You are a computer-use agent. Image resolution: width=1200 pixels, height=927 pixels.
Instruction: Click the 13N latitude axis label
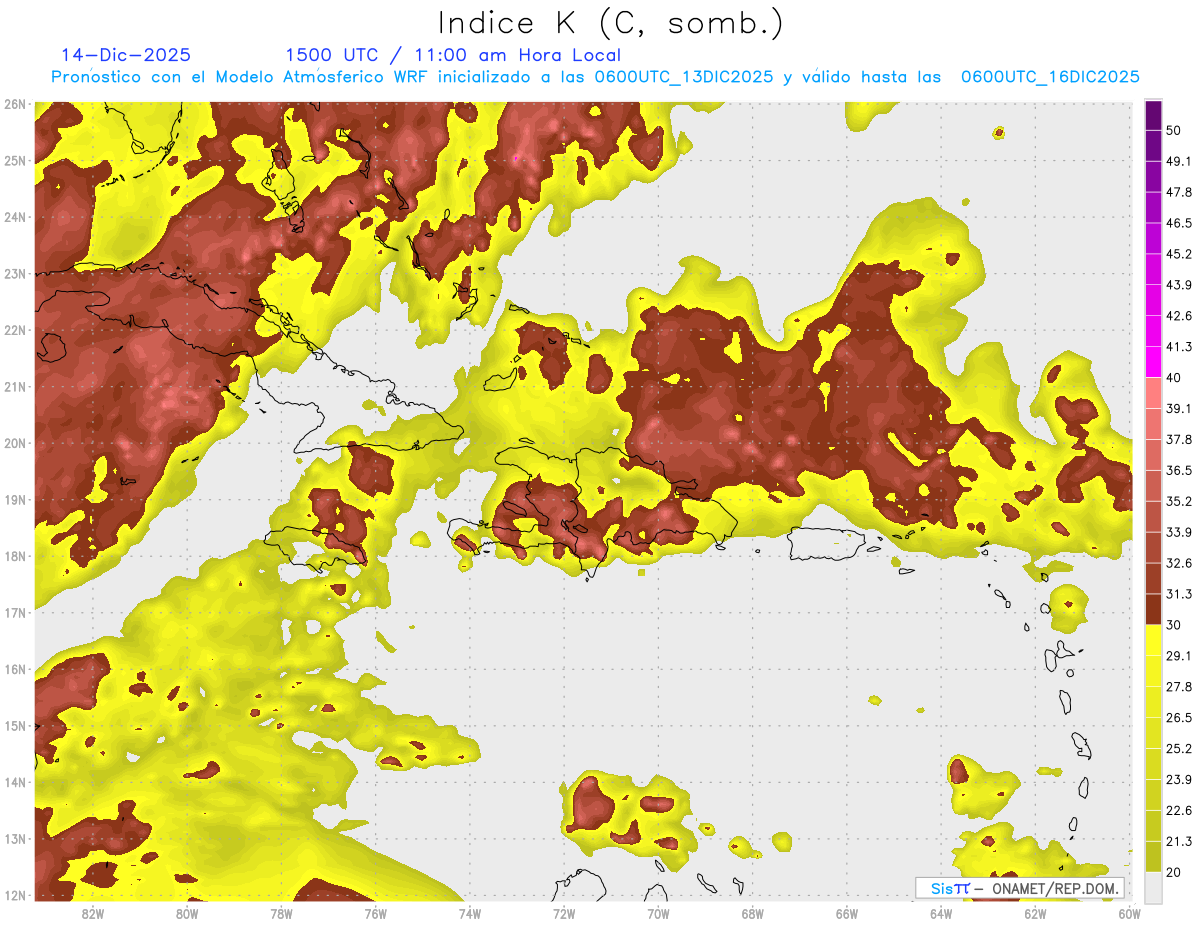tap(14, 839)
